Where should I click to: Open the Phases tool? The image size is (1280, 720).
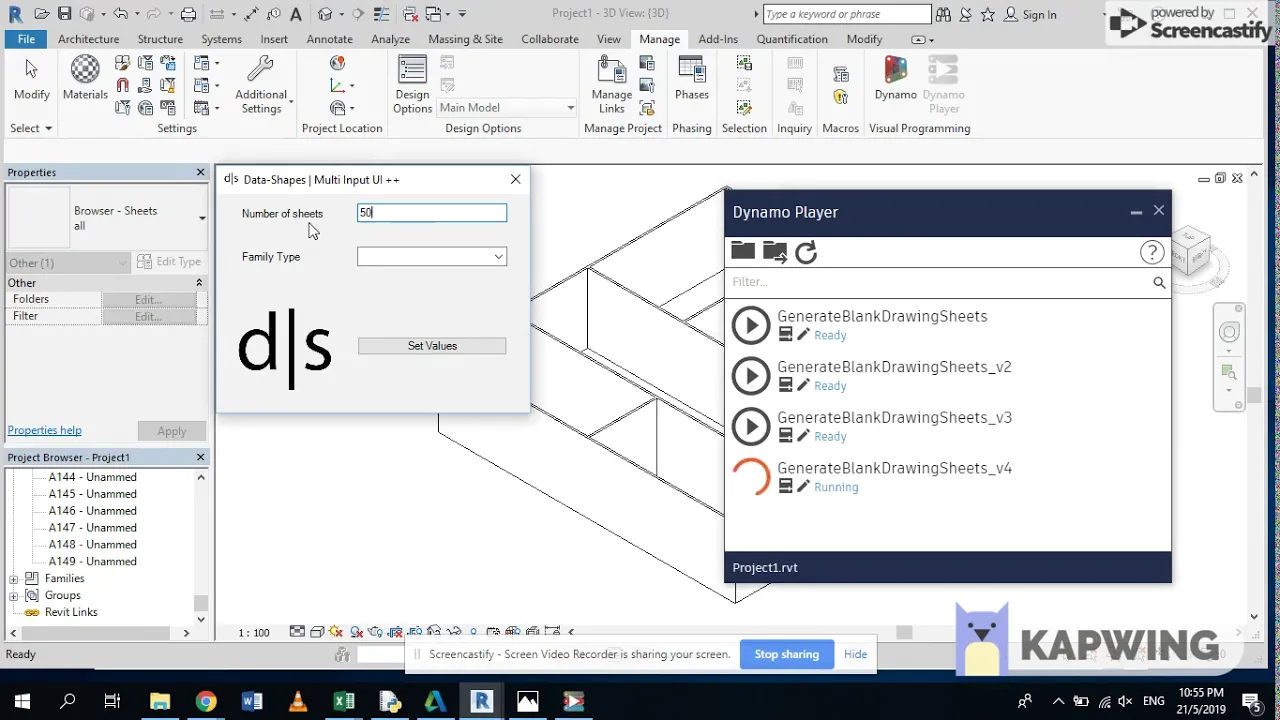click(x=691, y=77)
